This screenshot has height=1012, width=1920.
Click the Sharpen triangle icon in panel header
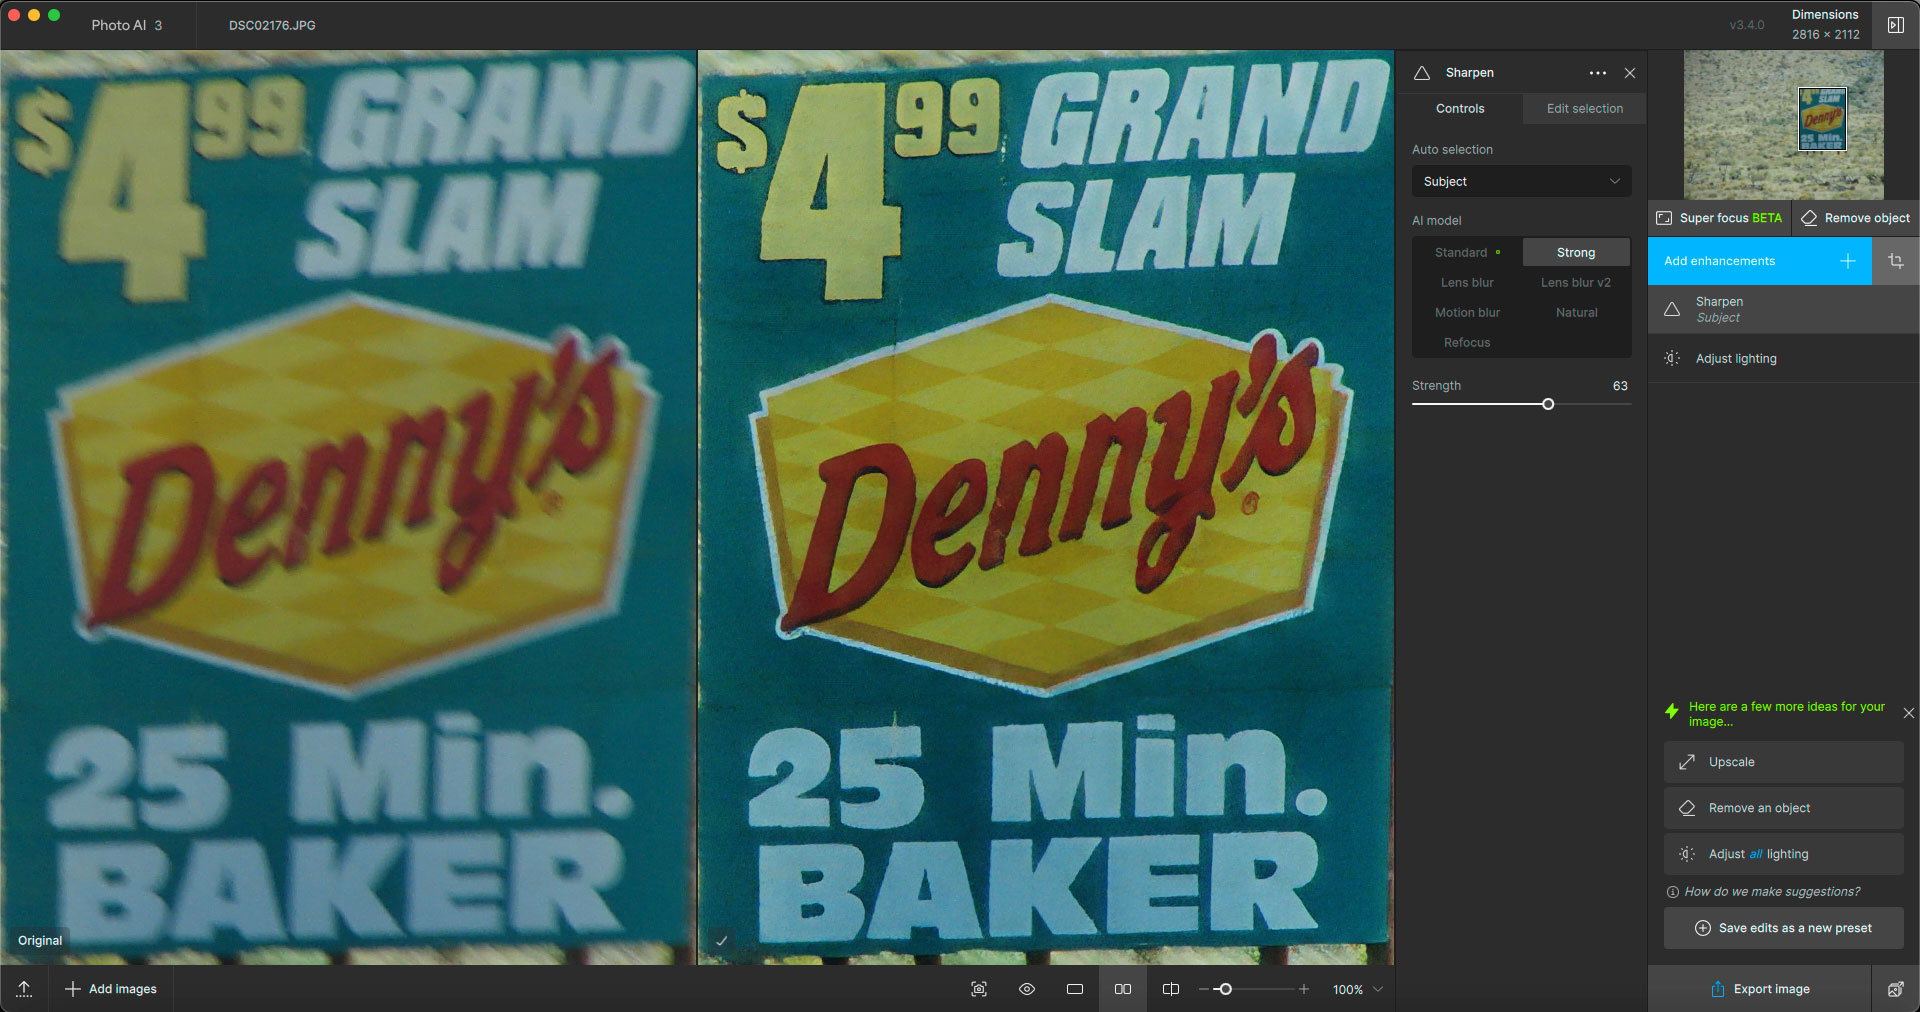[1422, 73]
